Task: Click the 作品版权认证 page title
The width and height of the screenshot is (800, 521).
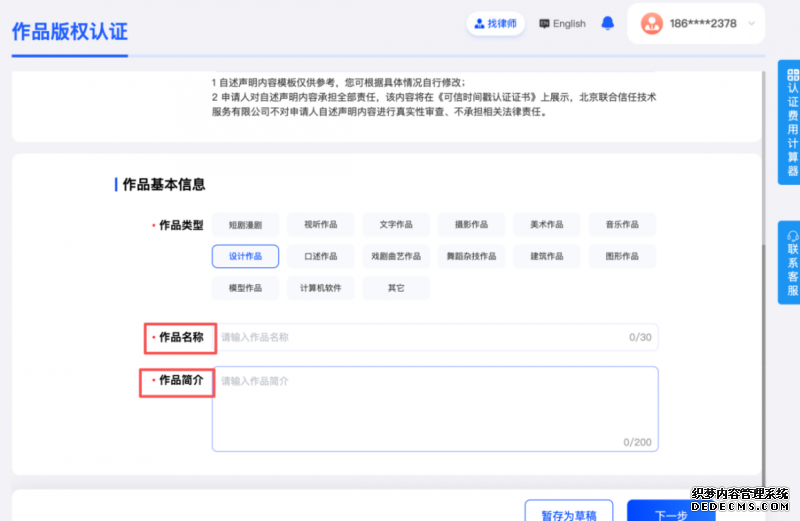Action: click(70, 30)
